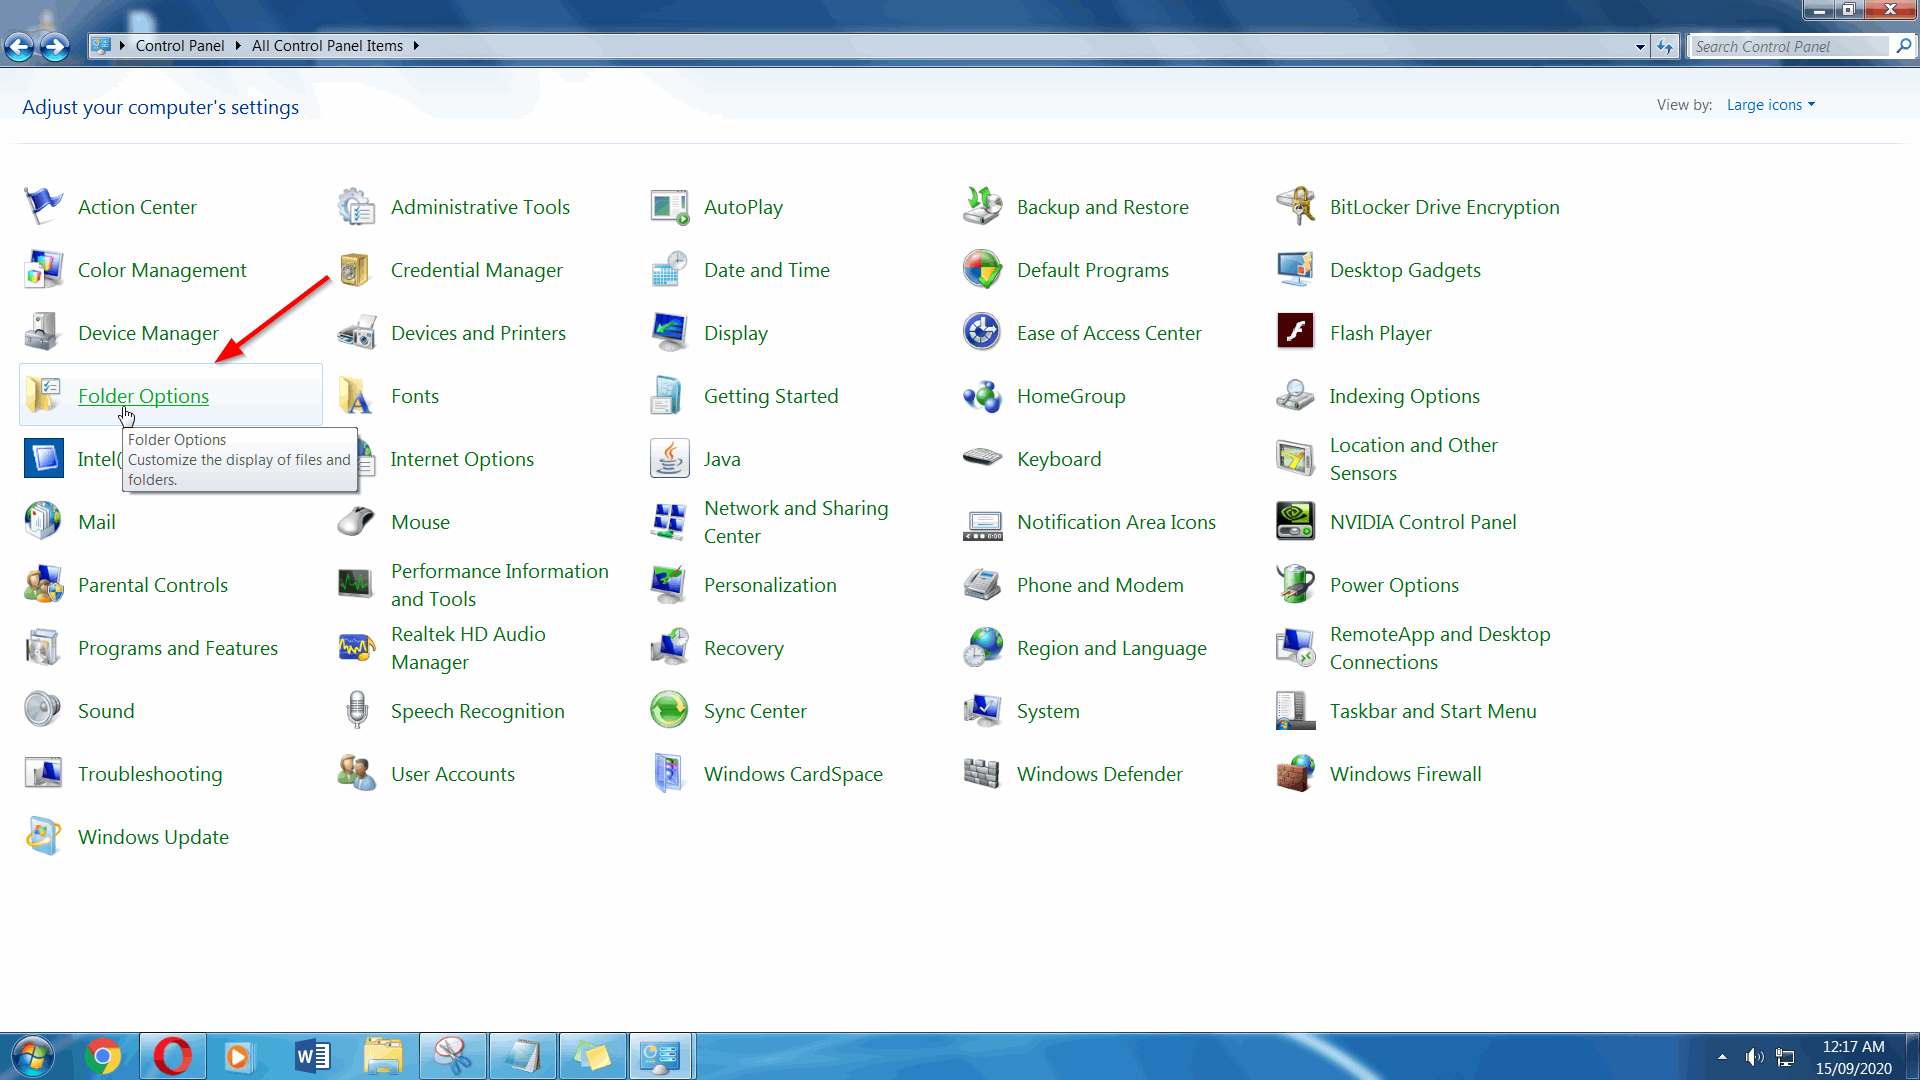
Task: Expand the root arrow before Control Panel
Action: coord(122,46)
